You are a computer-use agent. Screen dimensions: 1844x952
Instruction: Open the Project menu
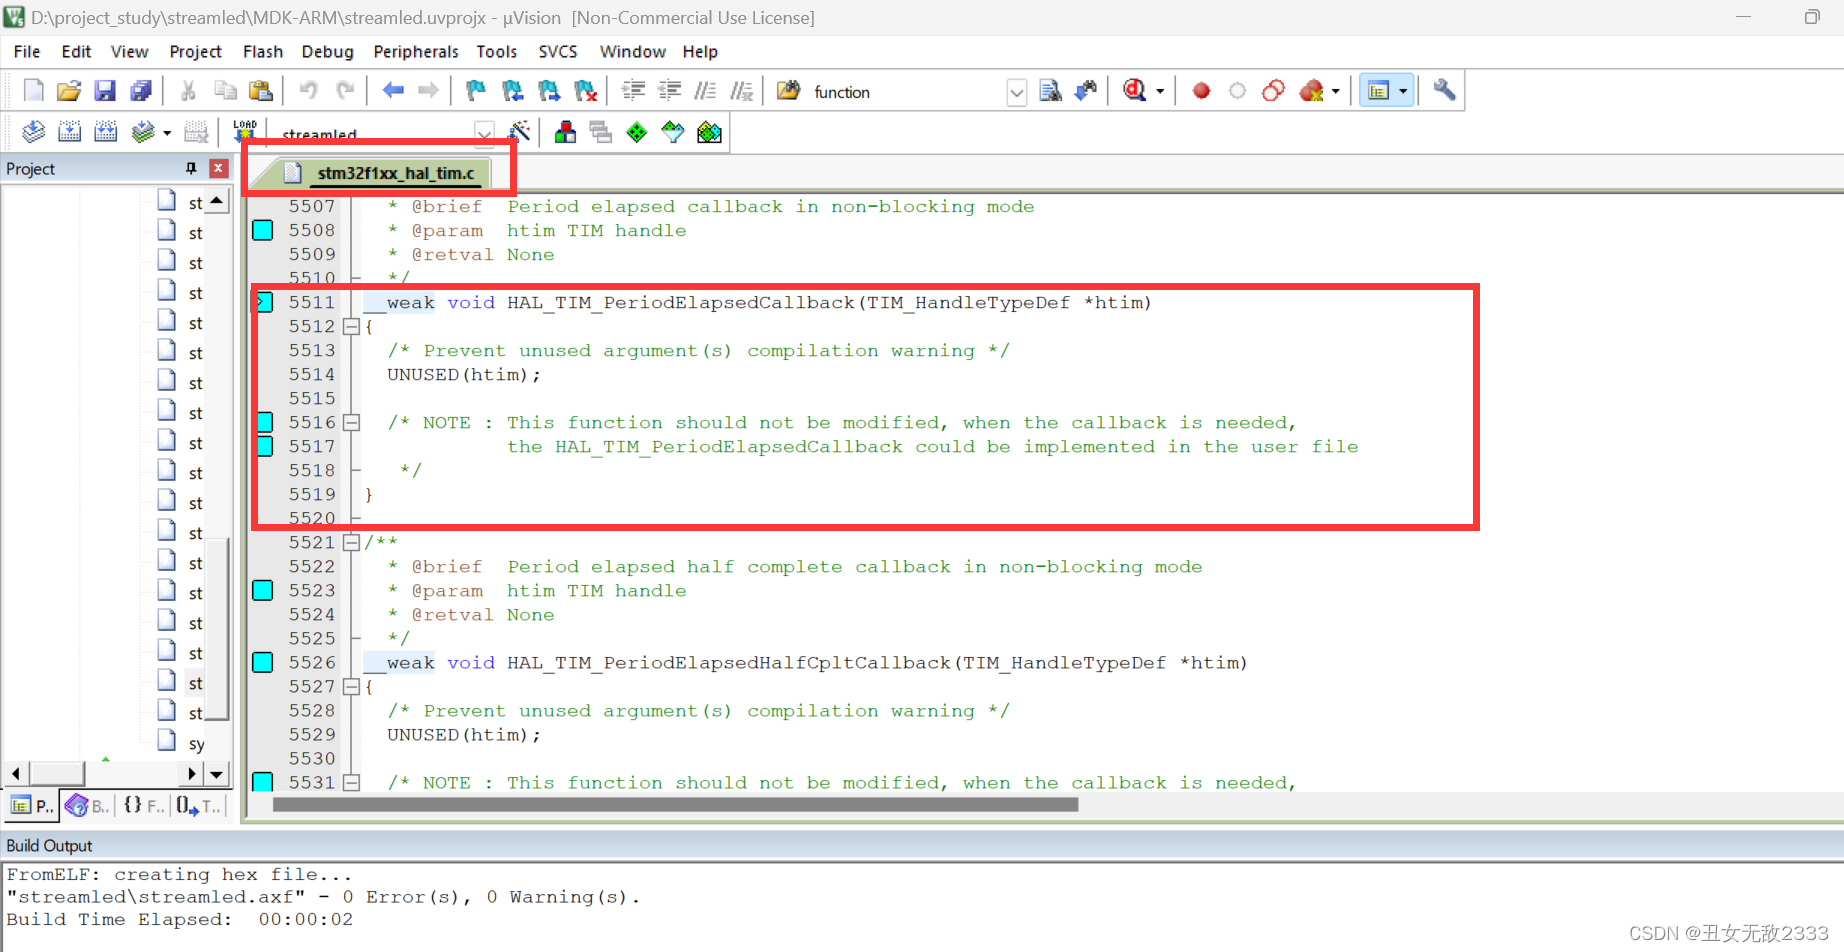pos(195,51)
